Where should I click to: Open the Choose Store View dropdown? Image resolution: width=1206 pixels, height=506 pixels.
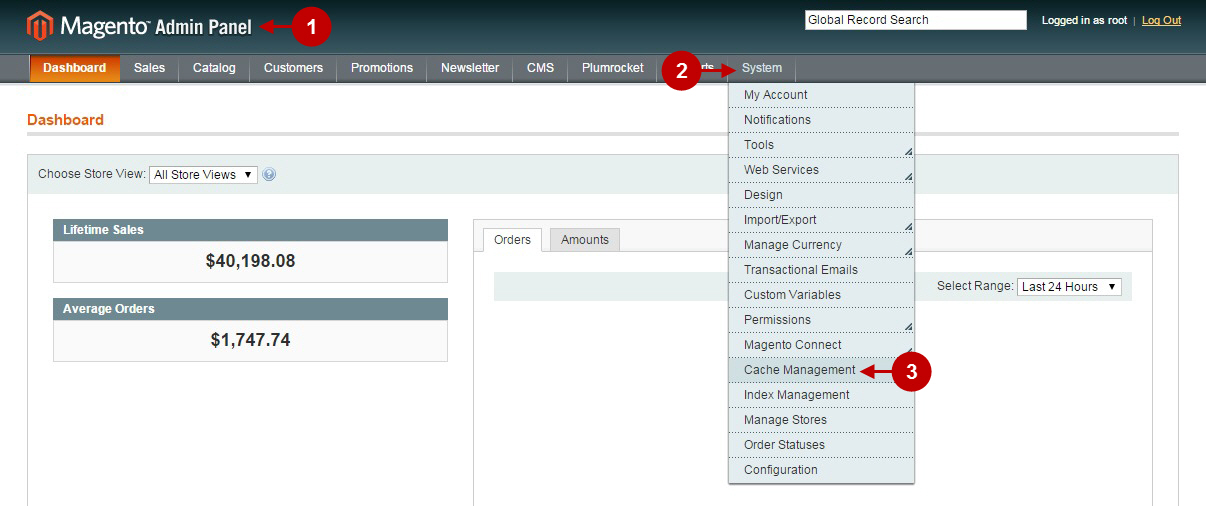pos(204,175)
